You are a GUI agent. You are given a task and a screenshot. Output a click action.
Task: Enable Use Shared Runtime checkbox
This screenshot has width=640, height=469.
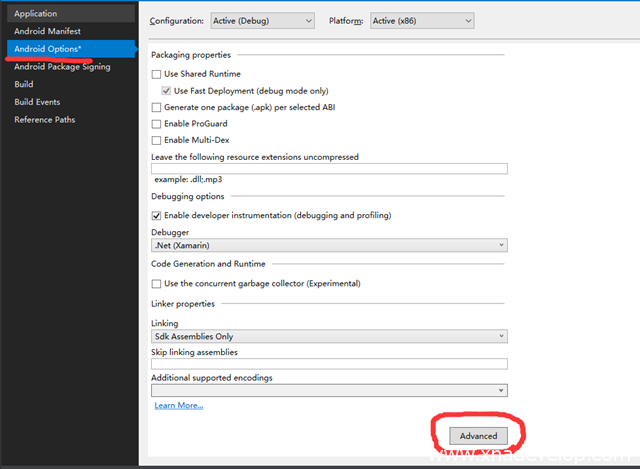point(156,75)
